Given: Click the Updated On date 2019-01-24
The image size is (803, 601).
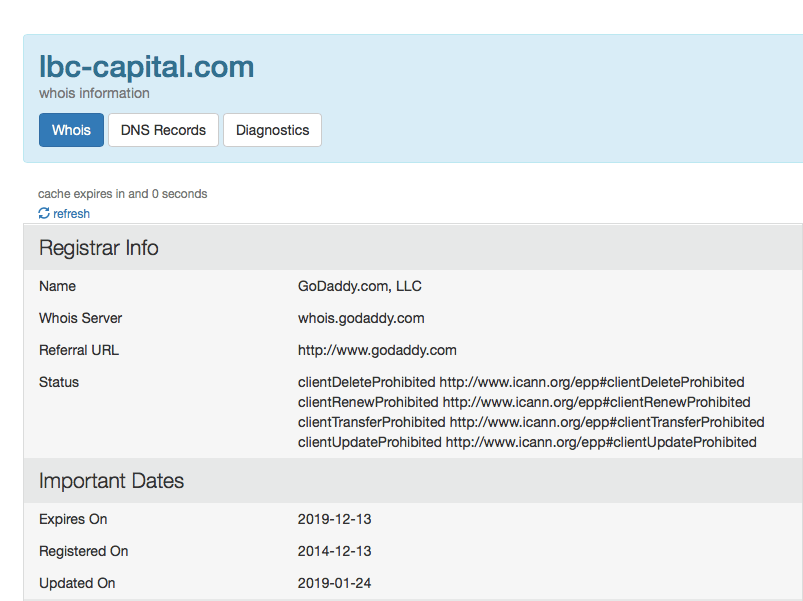Looking at the screenshot, I should pos(335,583).
